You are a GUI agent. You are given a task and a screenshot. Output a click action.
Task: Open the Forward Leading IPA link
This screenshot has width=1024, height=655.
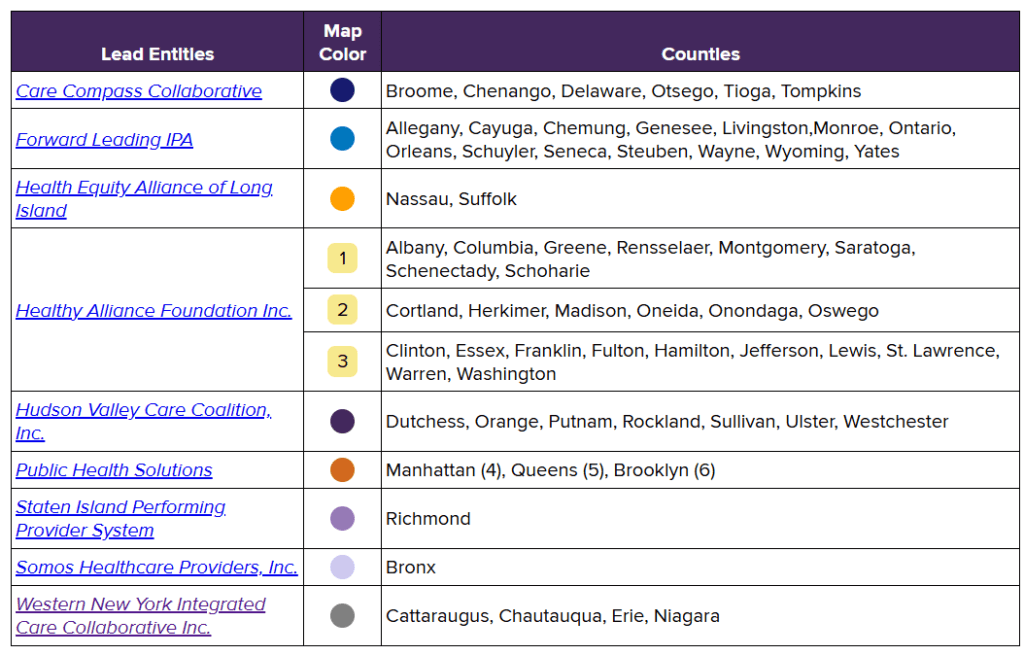point(104,140)
